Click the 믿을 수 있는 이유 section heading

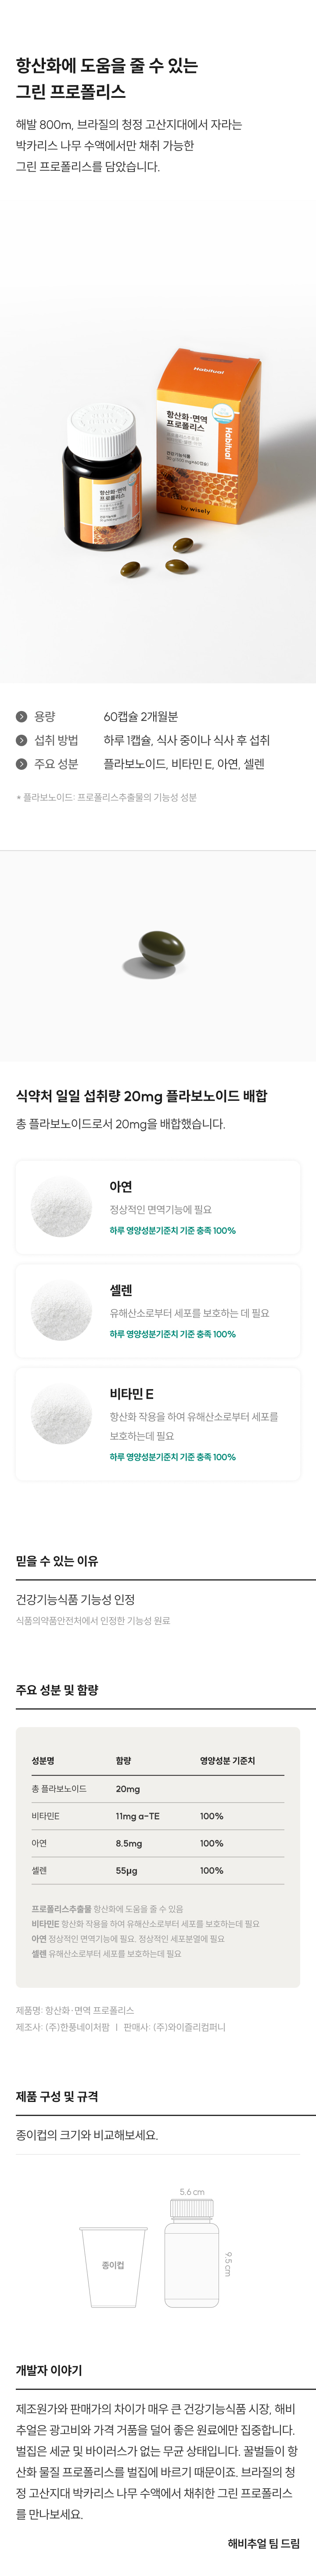[57, 1560]
